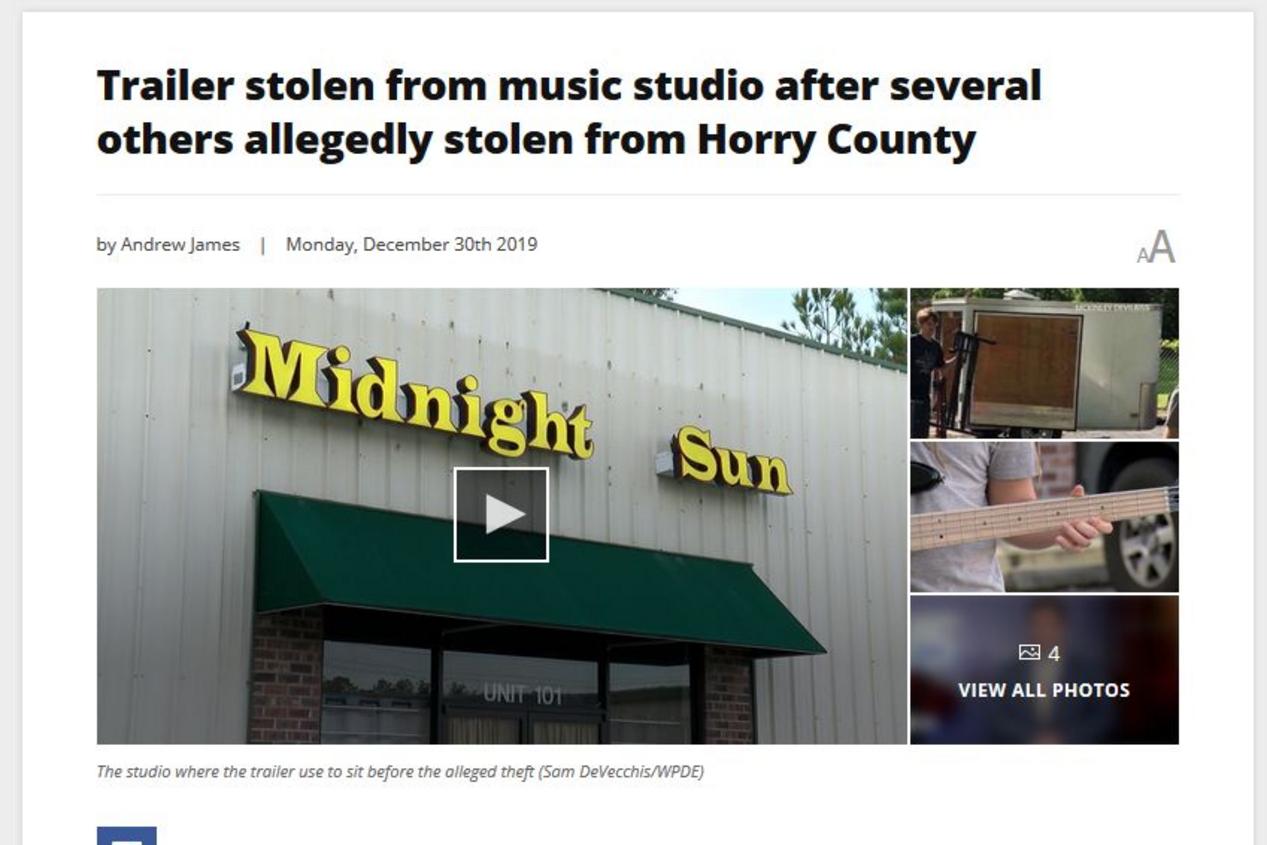Image resolution: width=1267 pixels, height=845 pixels.
Task: Click the photo count number 4
Action: [x=1053, y=654]
